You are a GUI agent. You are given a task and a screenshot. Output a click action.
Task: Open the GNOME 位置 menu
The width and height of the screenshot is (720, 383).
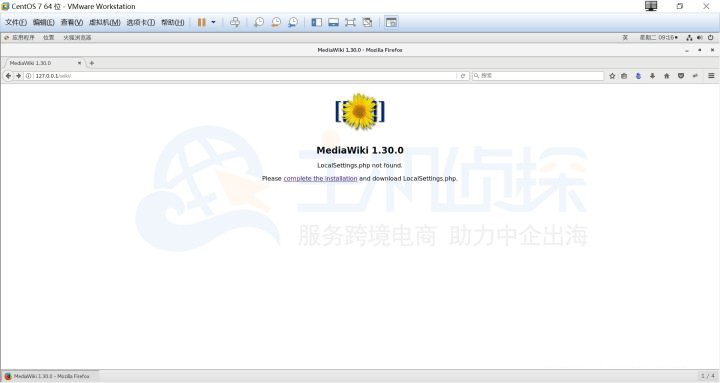[x=49, y=38]
